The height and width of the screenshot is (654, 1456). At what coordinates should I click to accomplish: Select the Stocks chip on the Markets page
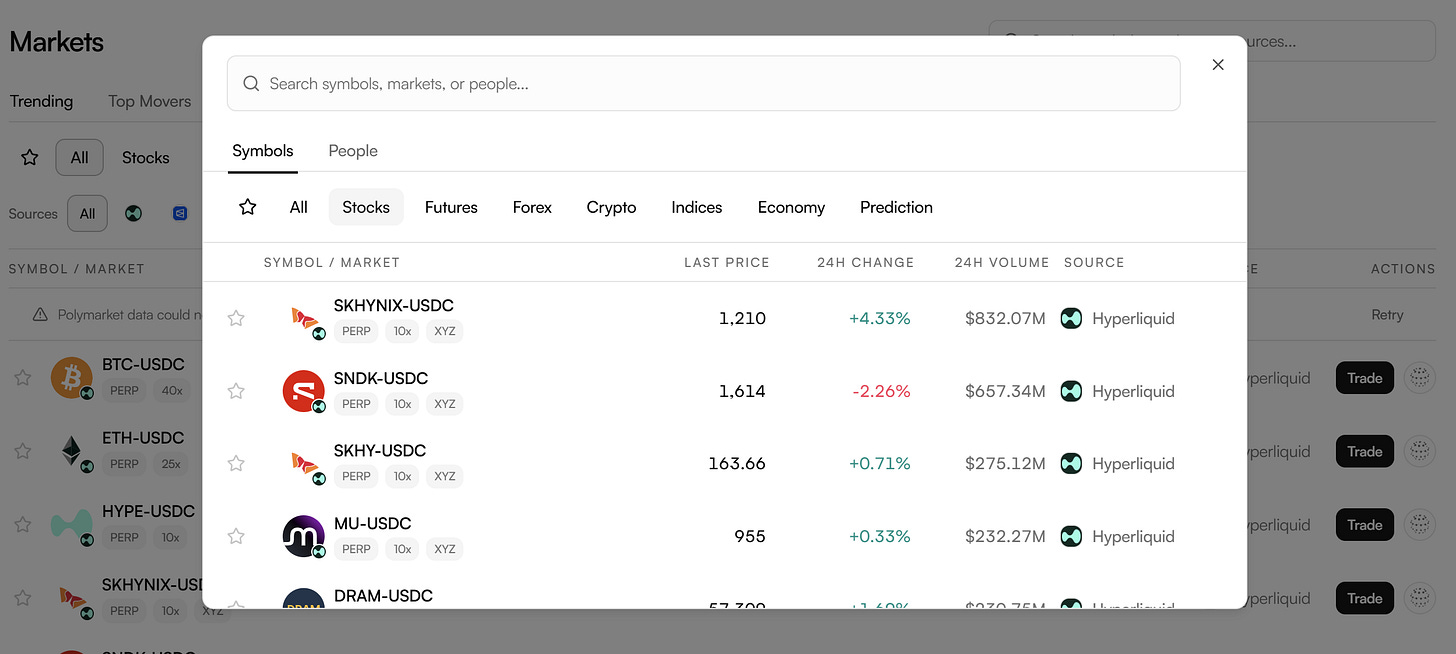146,157
